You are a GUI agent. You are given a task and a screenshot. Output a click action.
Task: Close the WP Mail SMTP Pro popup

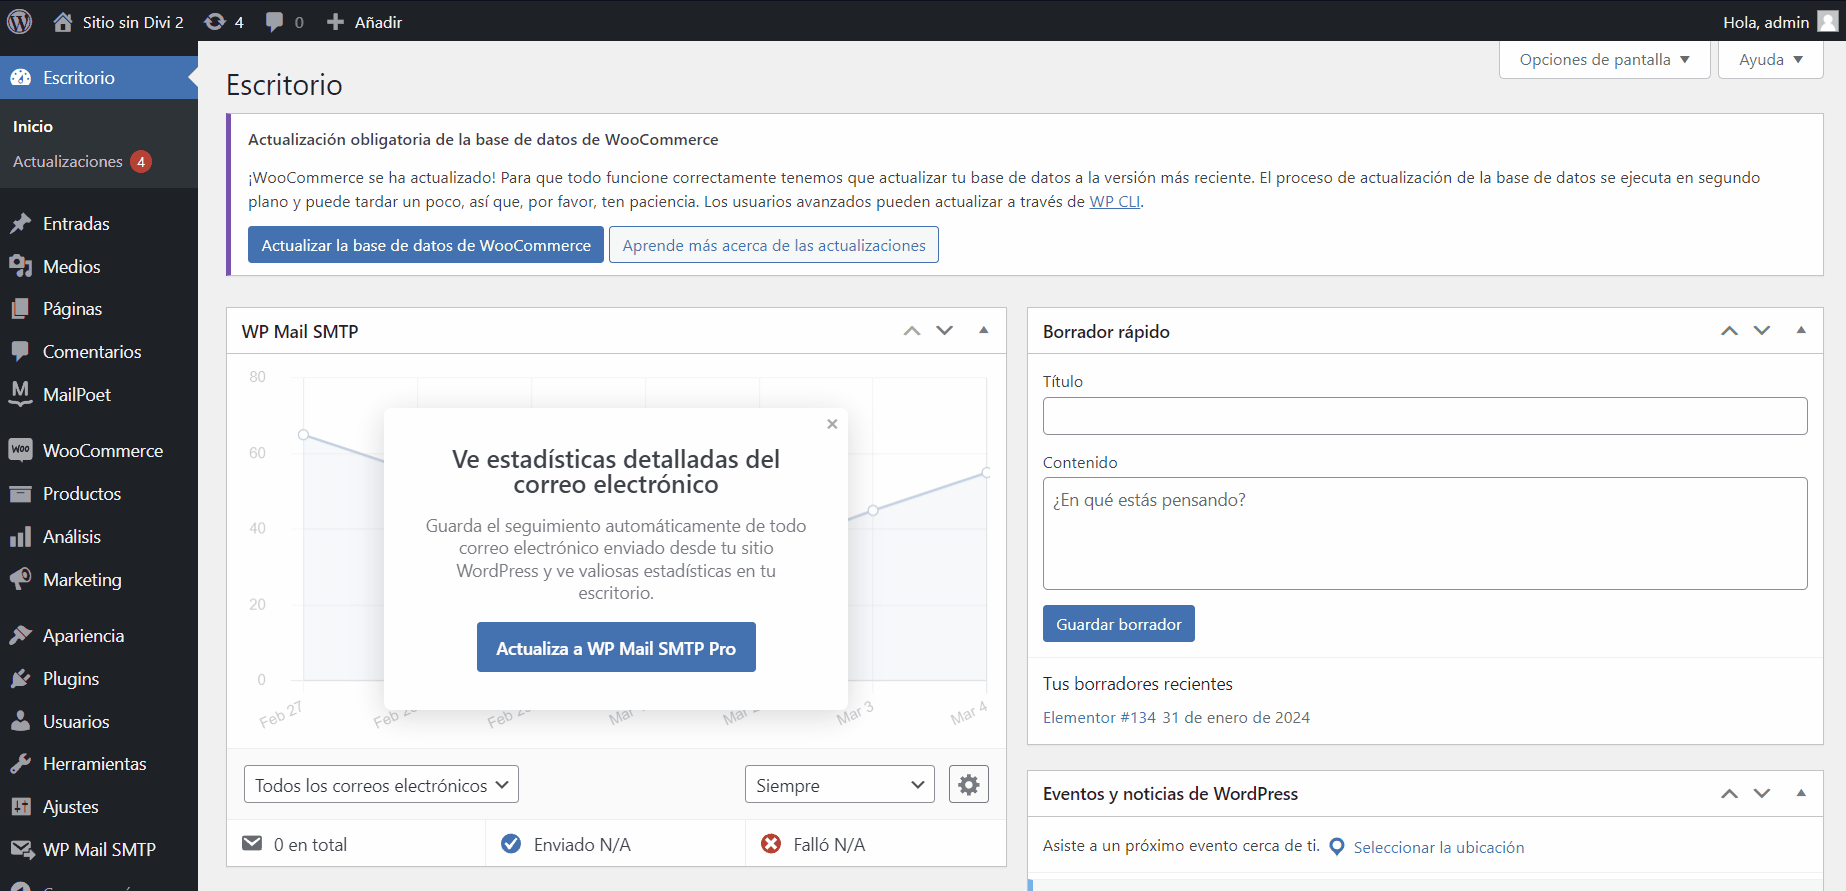(x=832, y=424)
